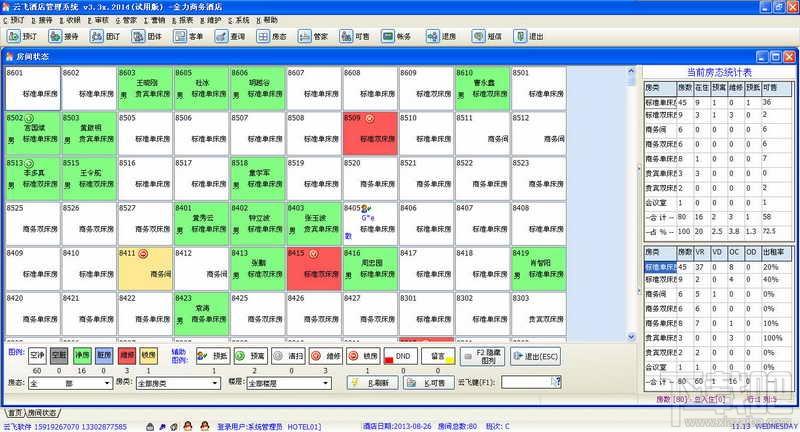Image resolution: width=800 pixels, height=432 pixels.
Task: Select the yellow 锁房 legend swatch
Action: 148,355
